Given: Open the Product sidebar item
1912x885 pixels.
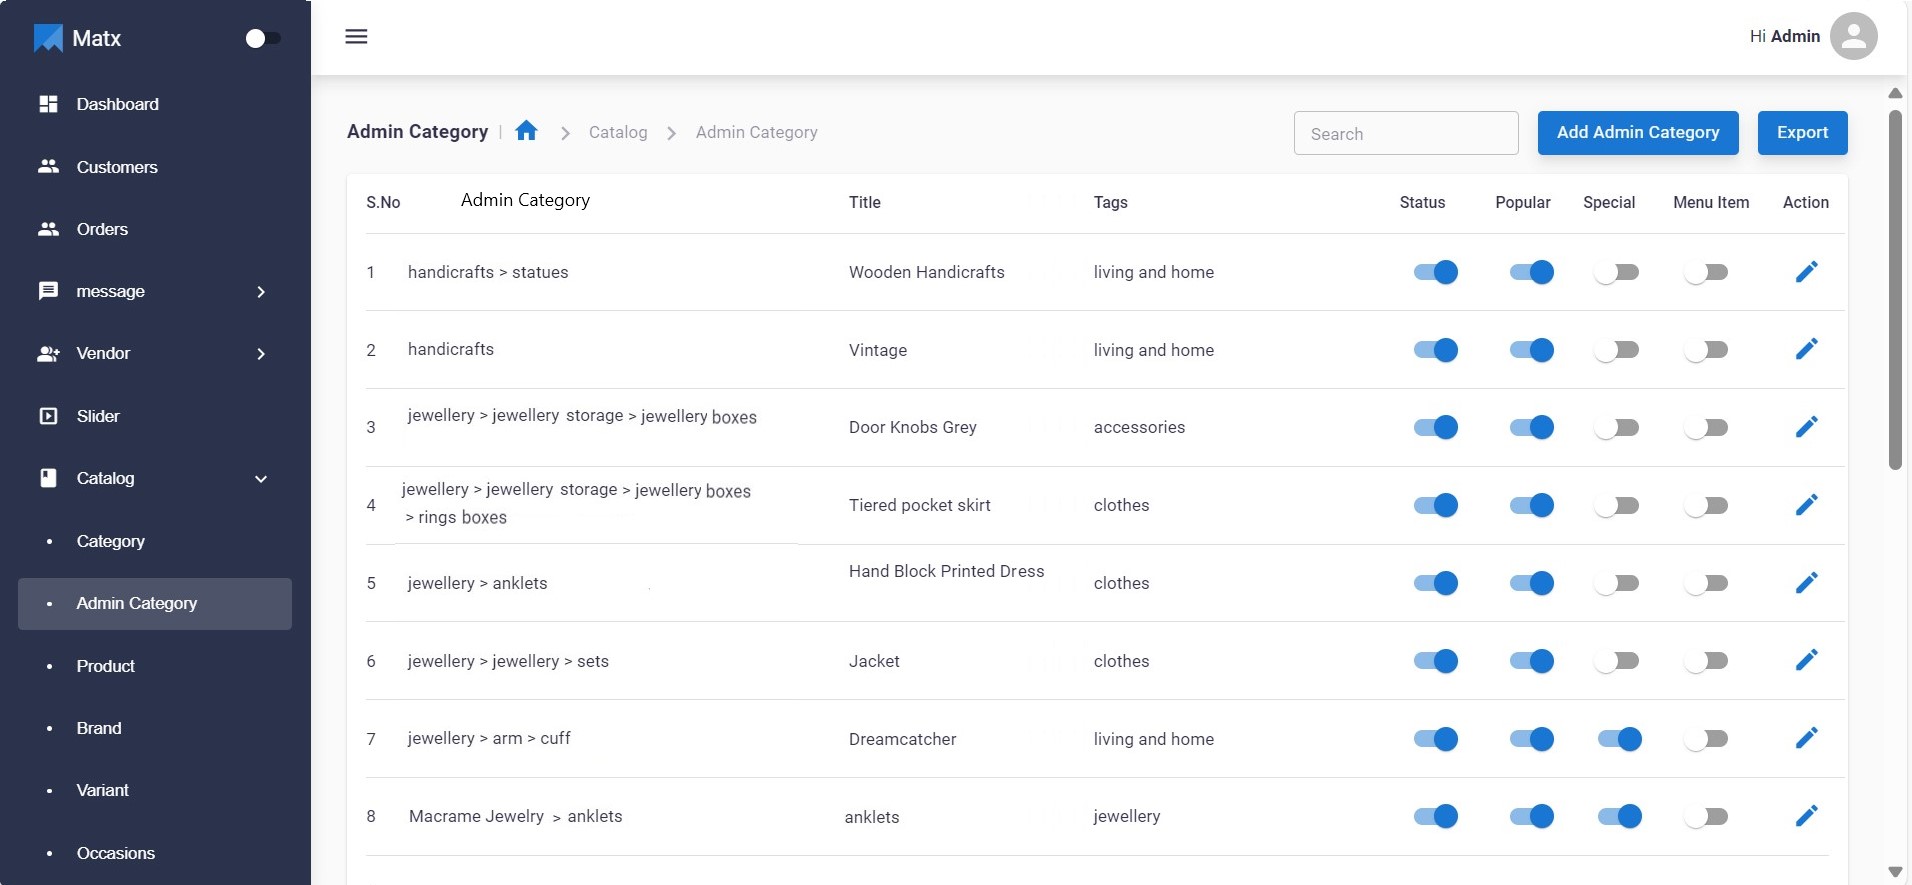Looking at the screenshot, I should 106,666.
